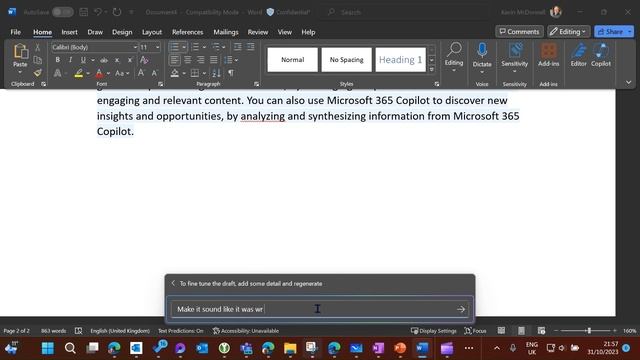Toggle Underline formatting
640x360 pixels.
point(83,60)
